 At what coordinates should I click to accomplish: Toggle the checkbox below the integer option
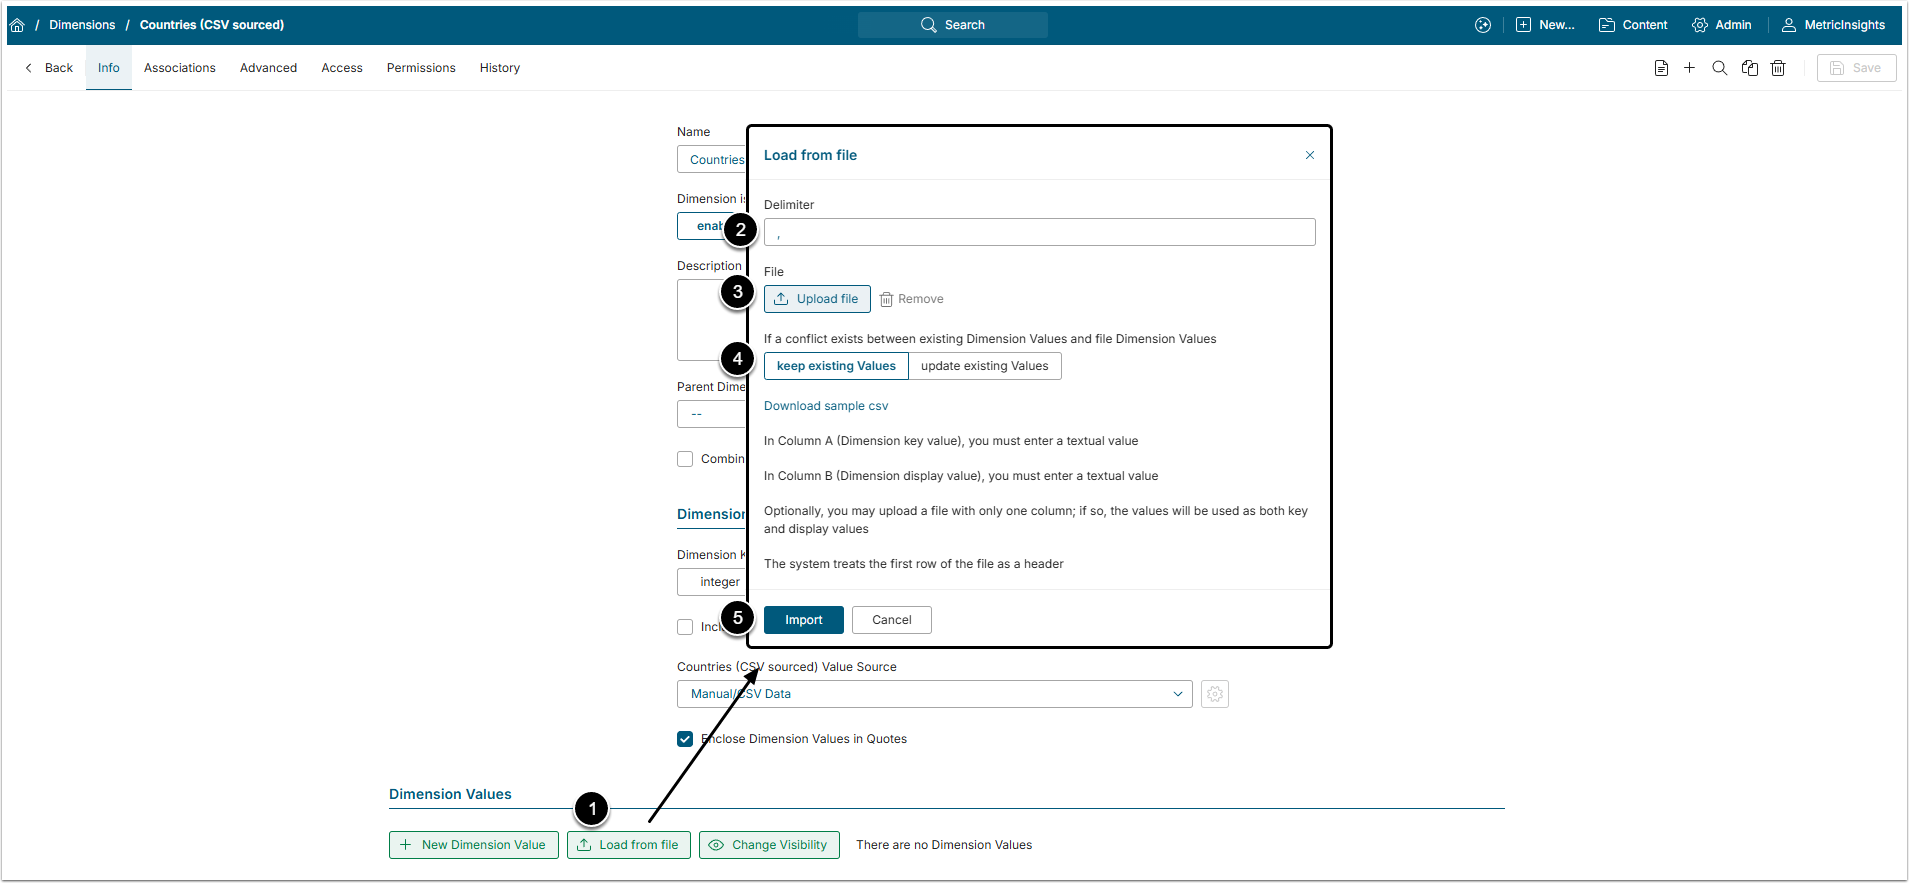[685, 627]
